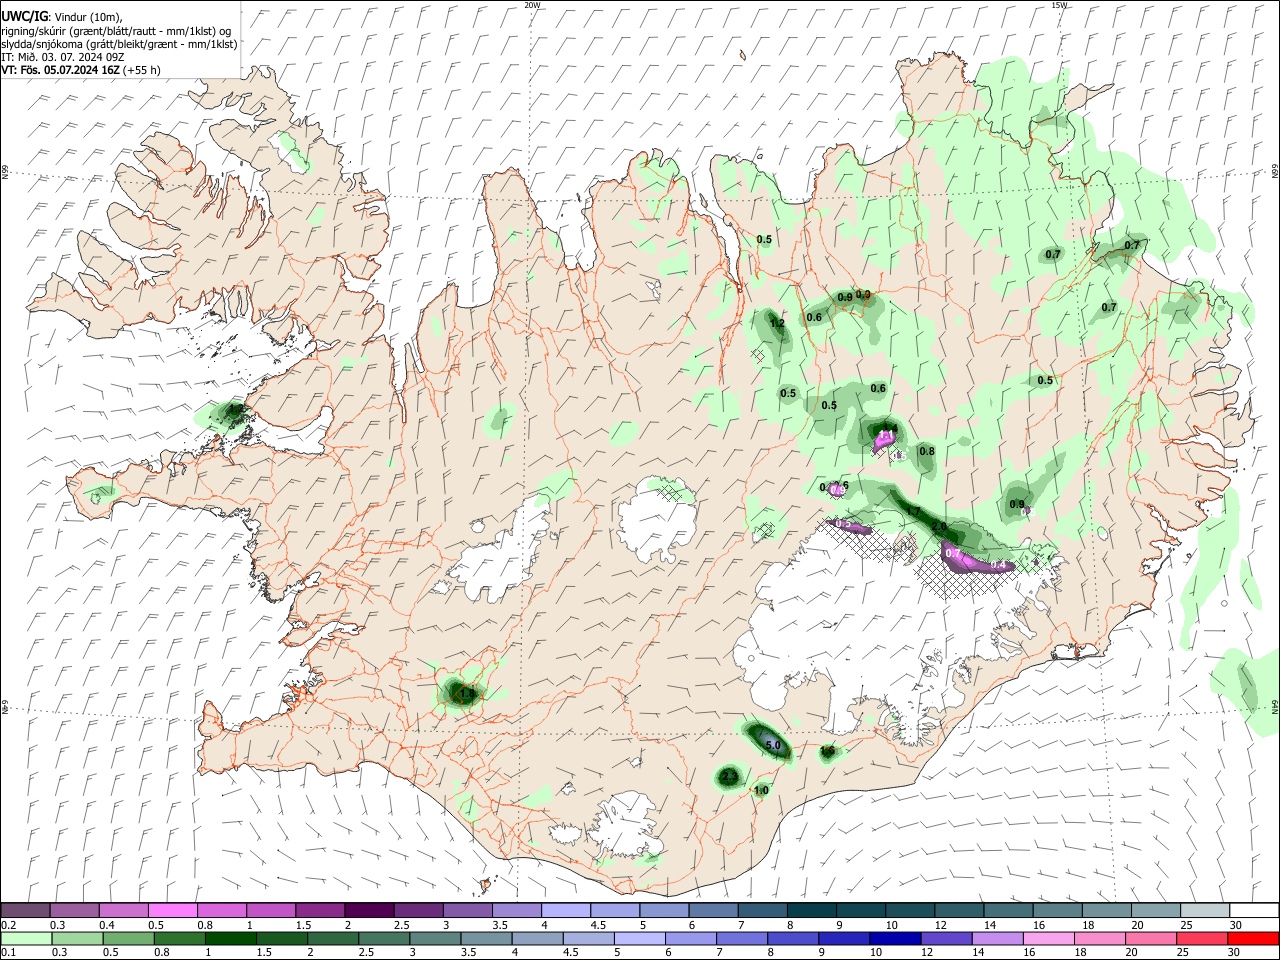1280x960 pixels.
Task: Click the '1.2' precipitation value on the map
Action: pos(777,323)
